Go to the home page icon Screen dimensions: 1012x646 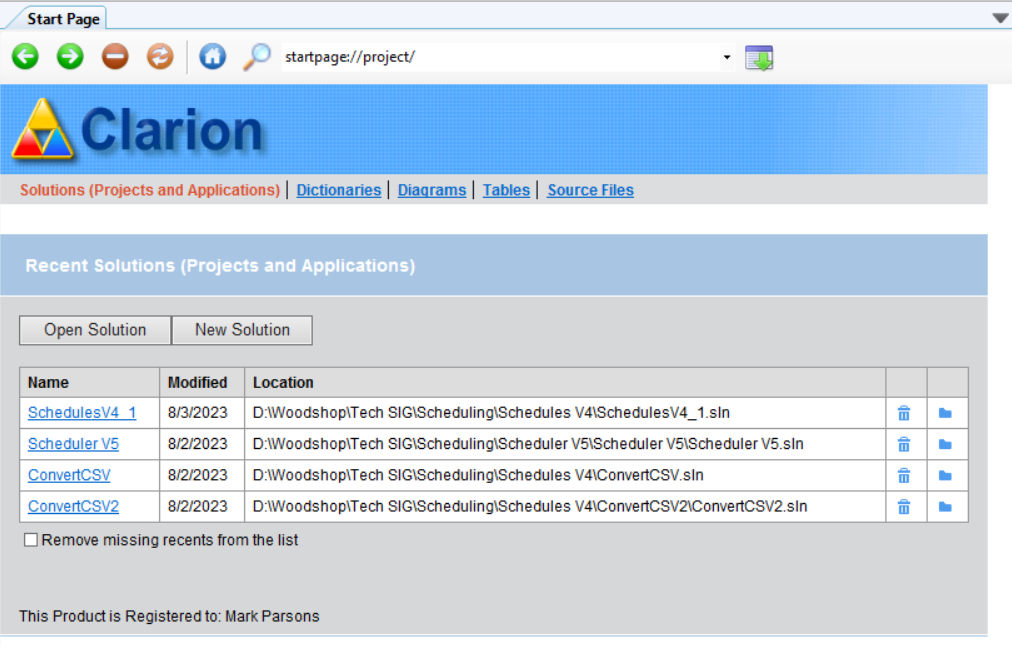212,56
